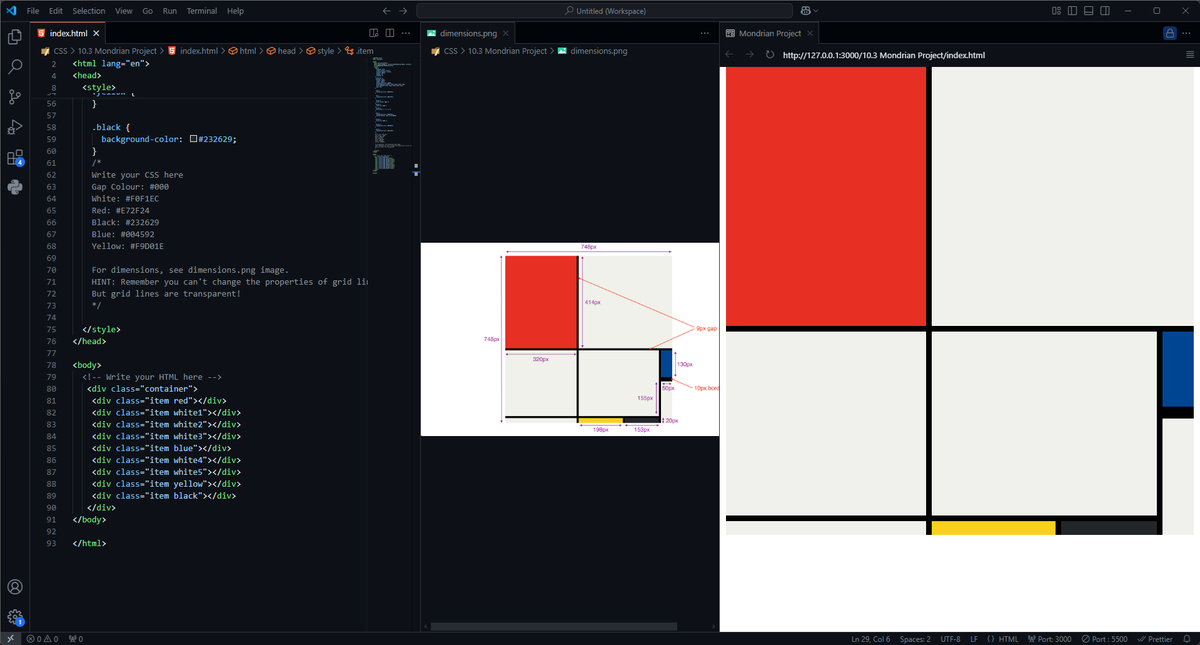
Task: Go back in the editor navigation history
Action: [387, 10]
